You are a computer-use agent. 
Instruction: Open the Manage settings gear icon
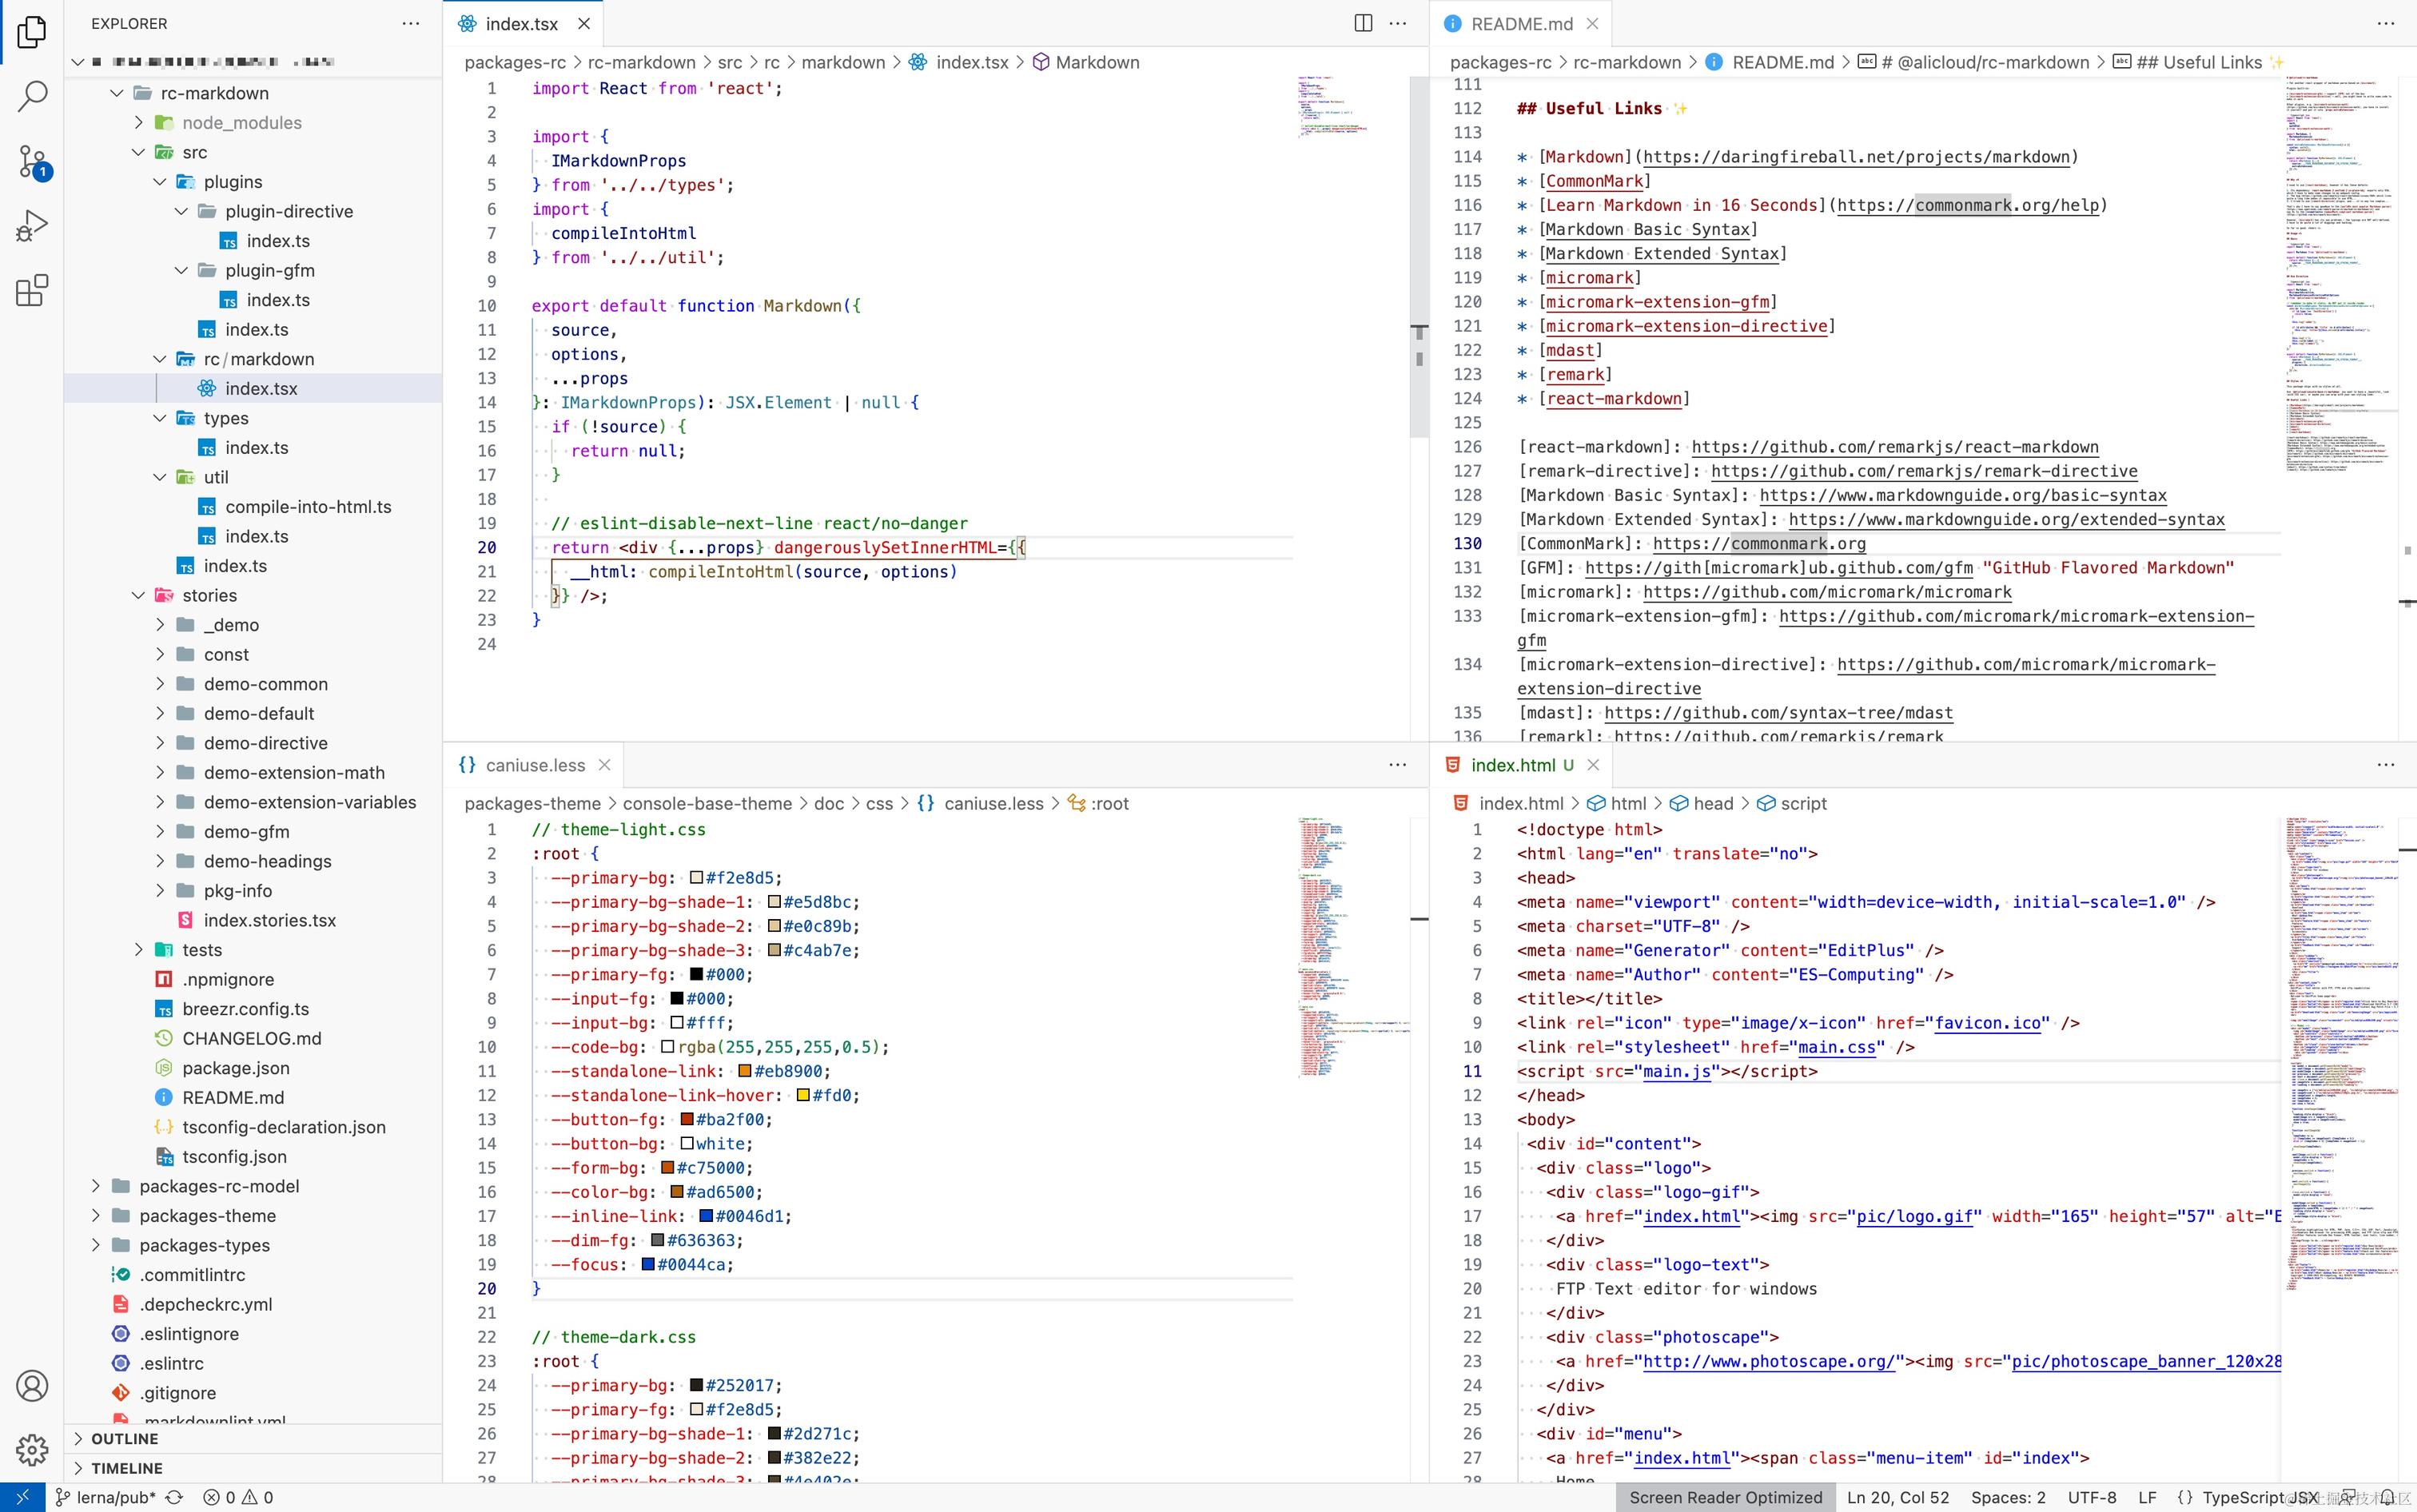click(x=32, y=1449)
